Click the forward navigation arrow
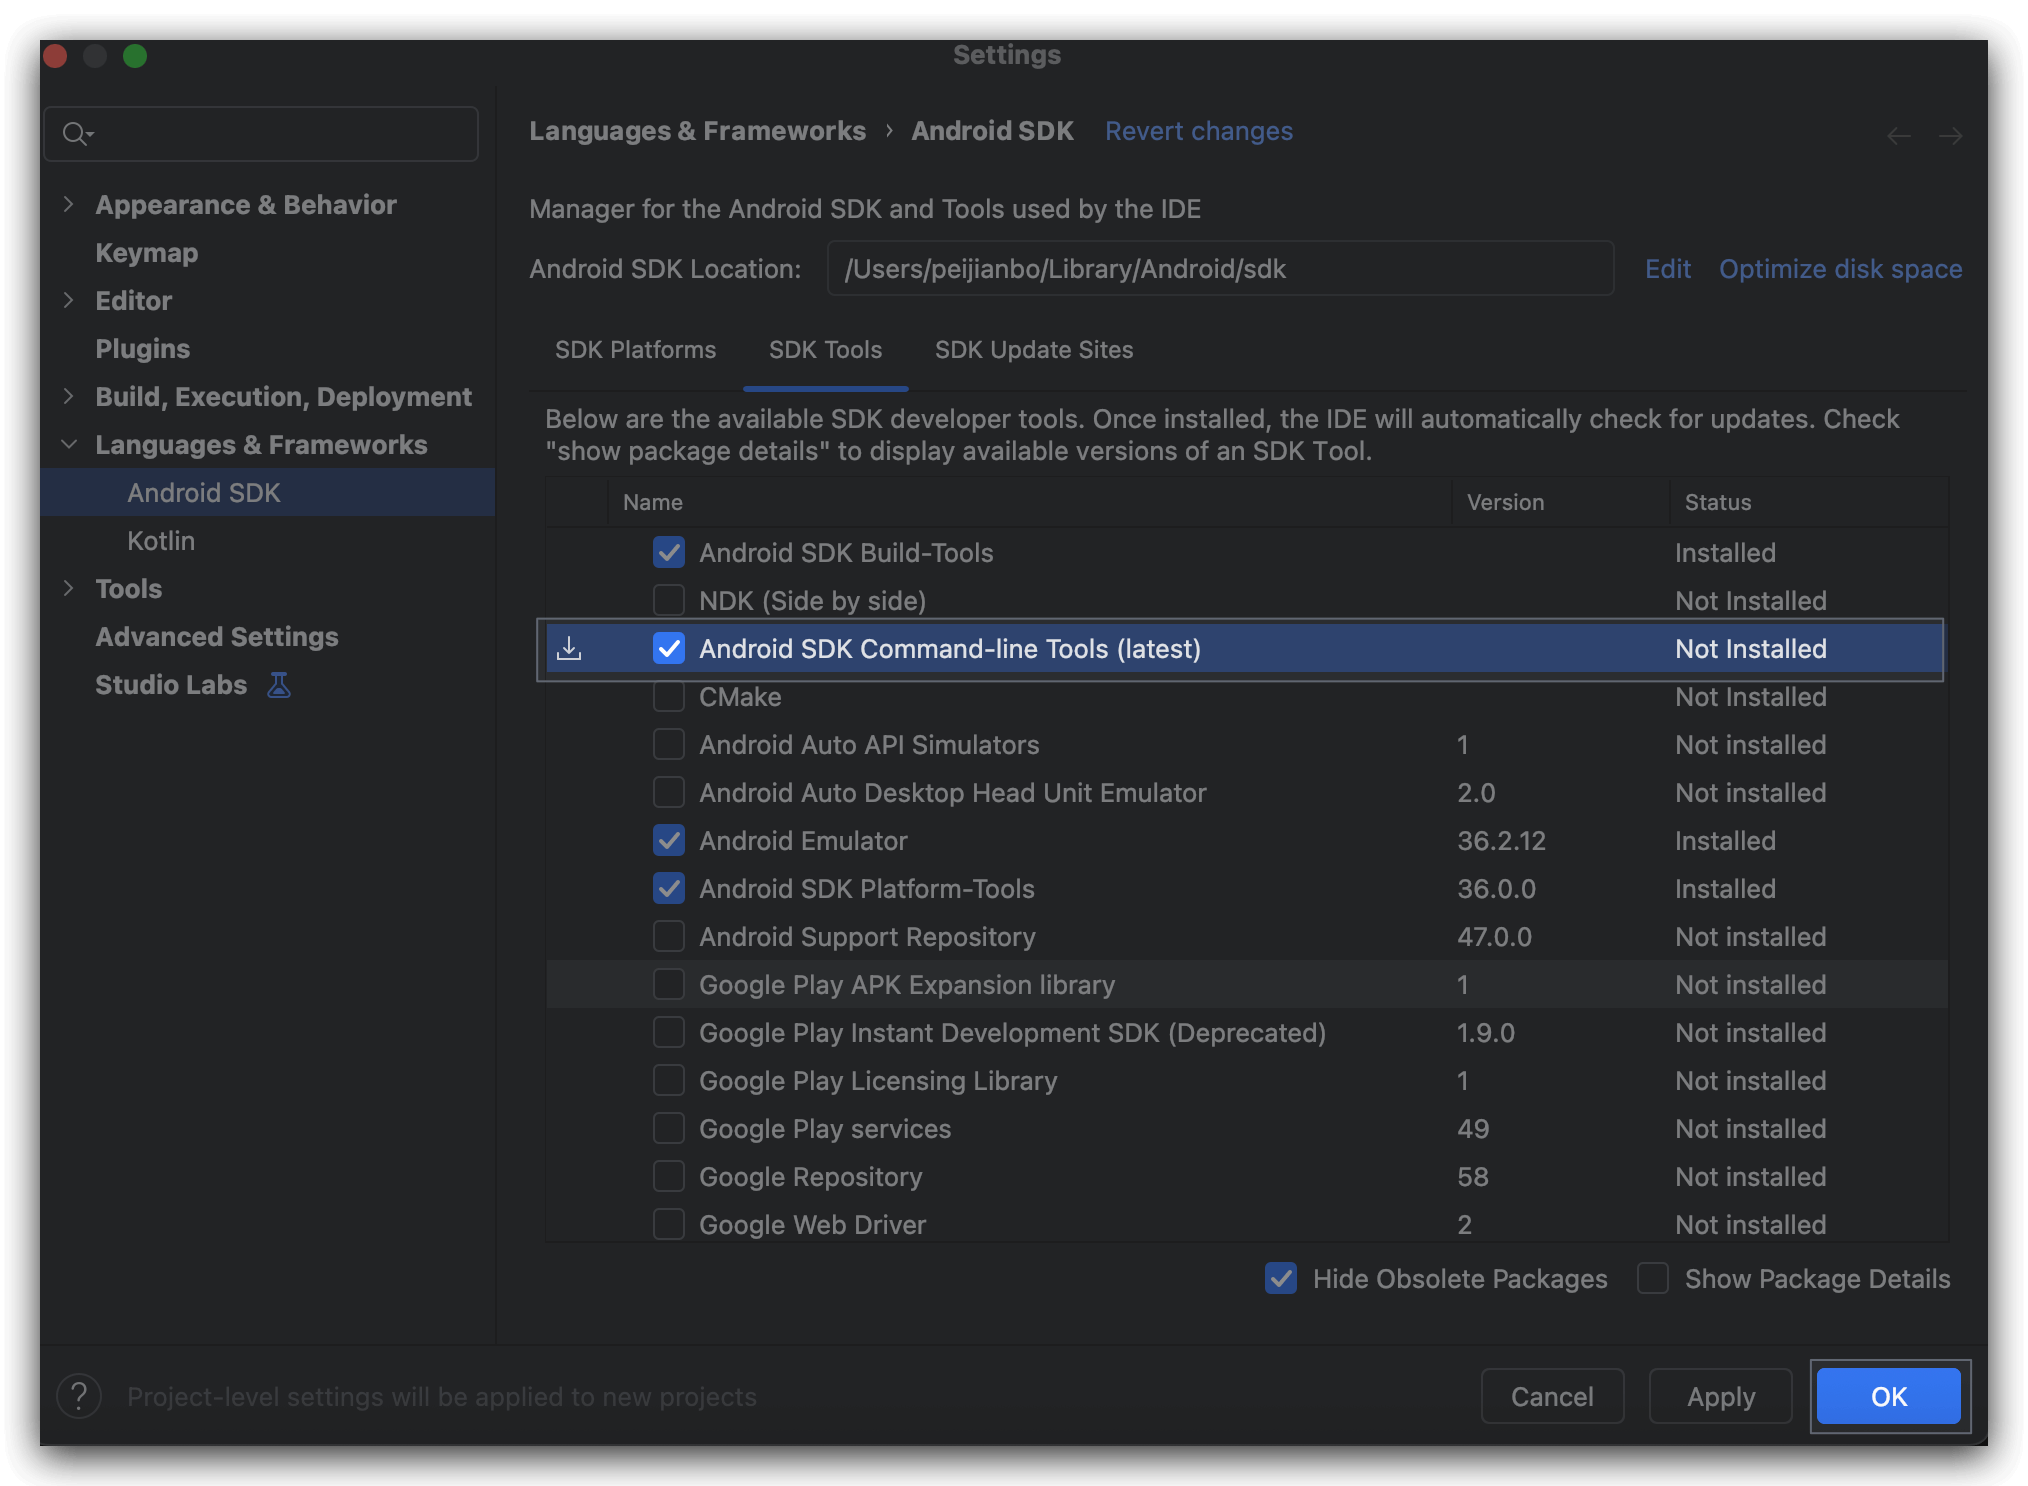The image size is (2028, 1486). click(1950, 135)
